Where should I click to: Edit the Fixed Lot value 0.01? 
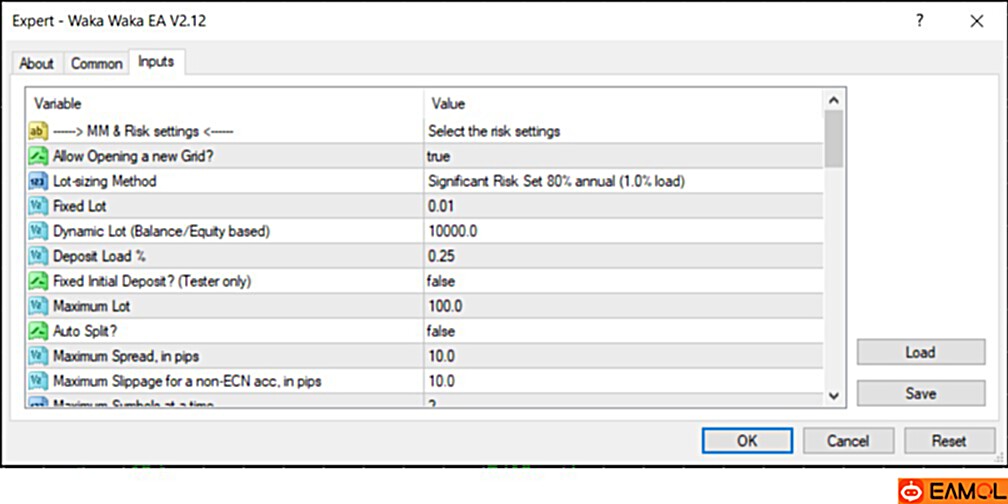click(x=624, y=206)
